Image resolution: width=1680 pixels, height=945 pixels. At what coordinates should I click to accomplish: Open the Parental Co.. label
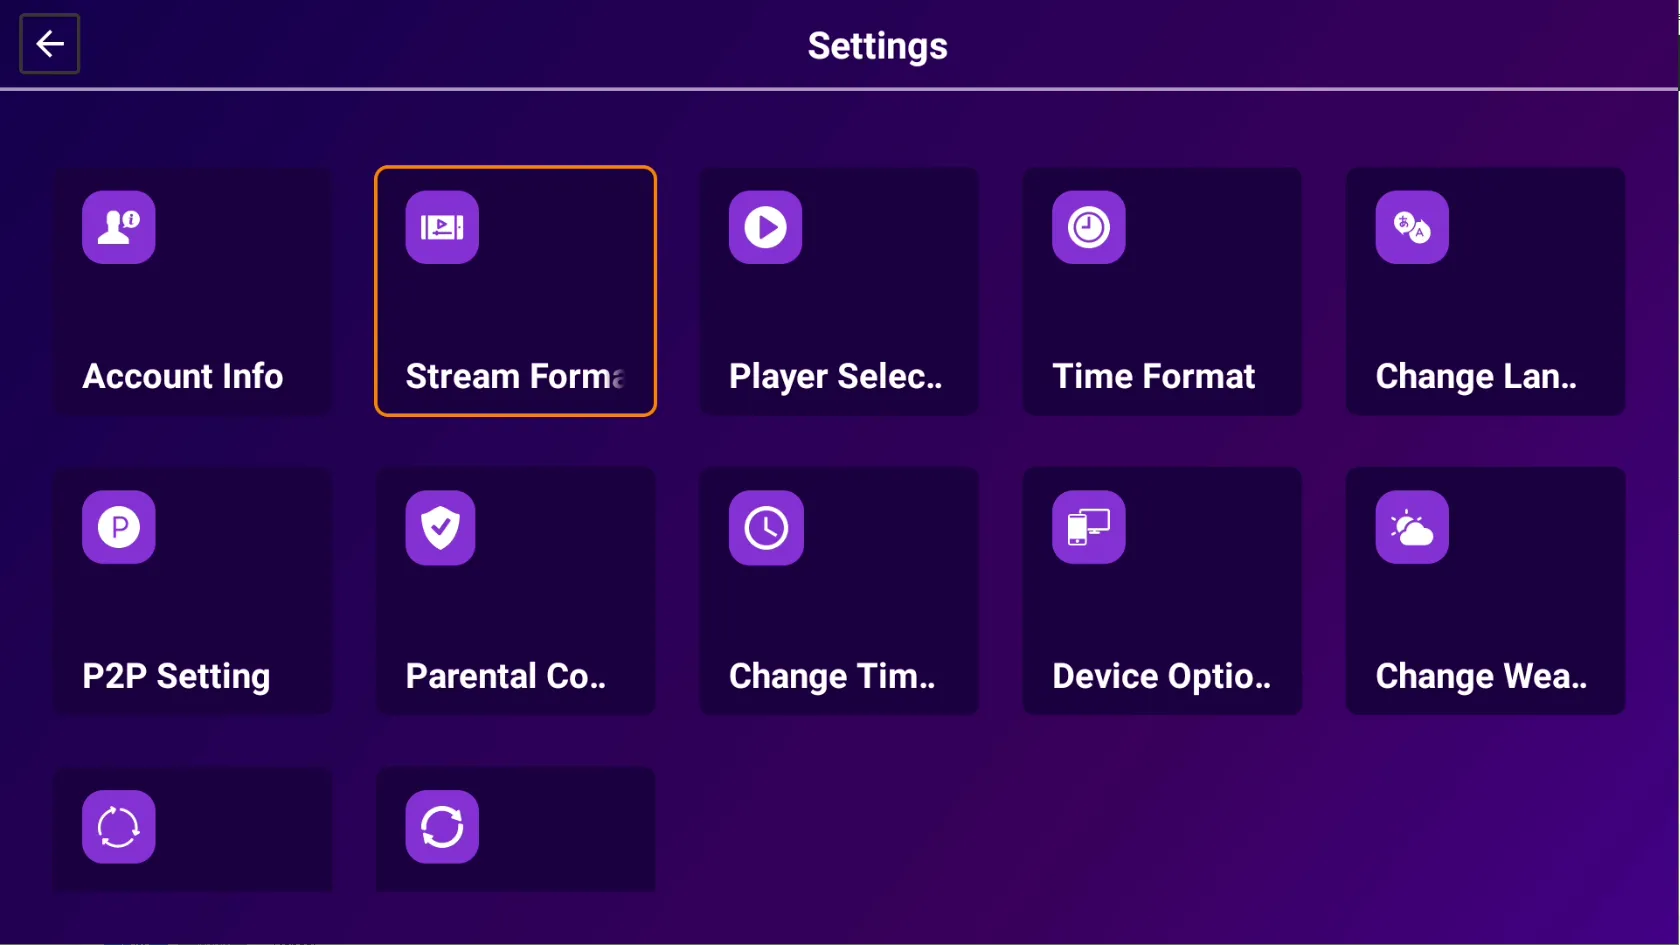pyautogui.click(x=506, y=676)
